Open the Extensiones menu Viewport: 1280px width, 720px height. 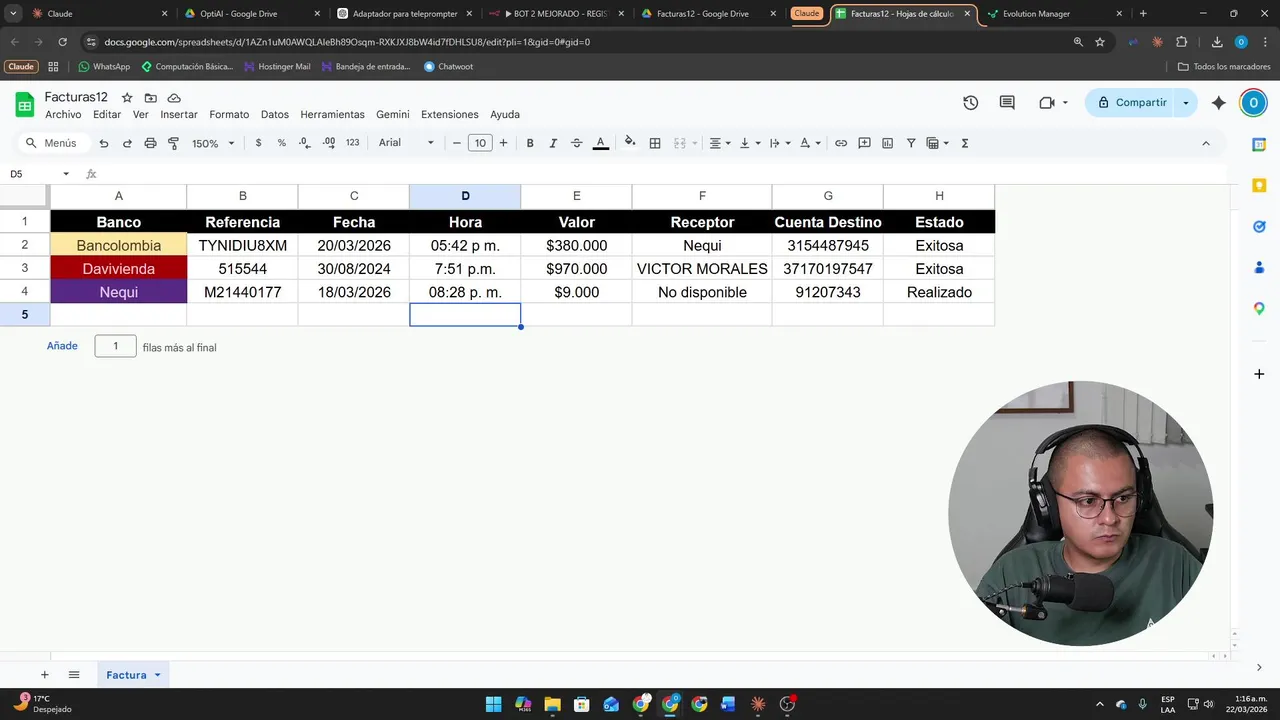pos(450,115)
